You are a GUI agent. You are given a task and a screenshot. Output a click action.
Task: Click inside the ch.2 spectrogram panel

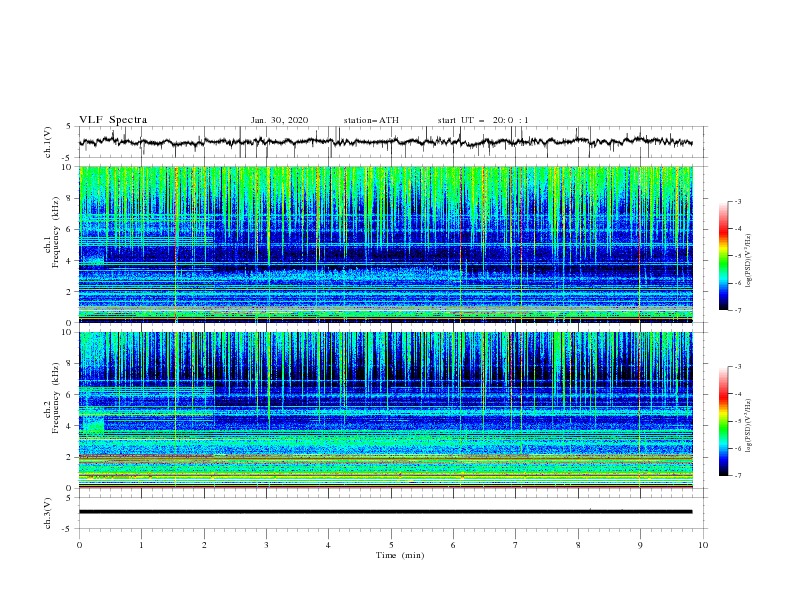(386, 410)
